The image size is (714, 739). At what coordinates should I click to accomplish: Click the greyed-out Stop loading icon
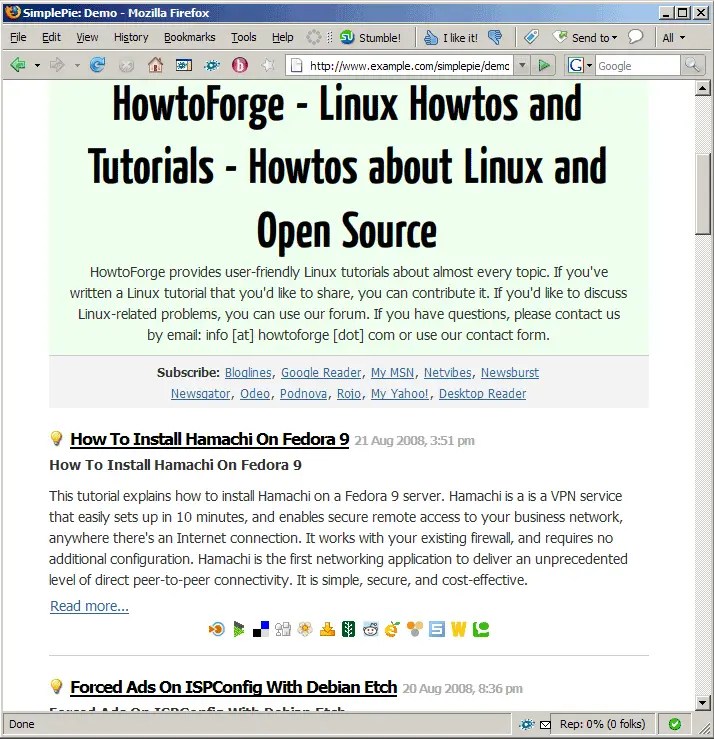(126, 66)
